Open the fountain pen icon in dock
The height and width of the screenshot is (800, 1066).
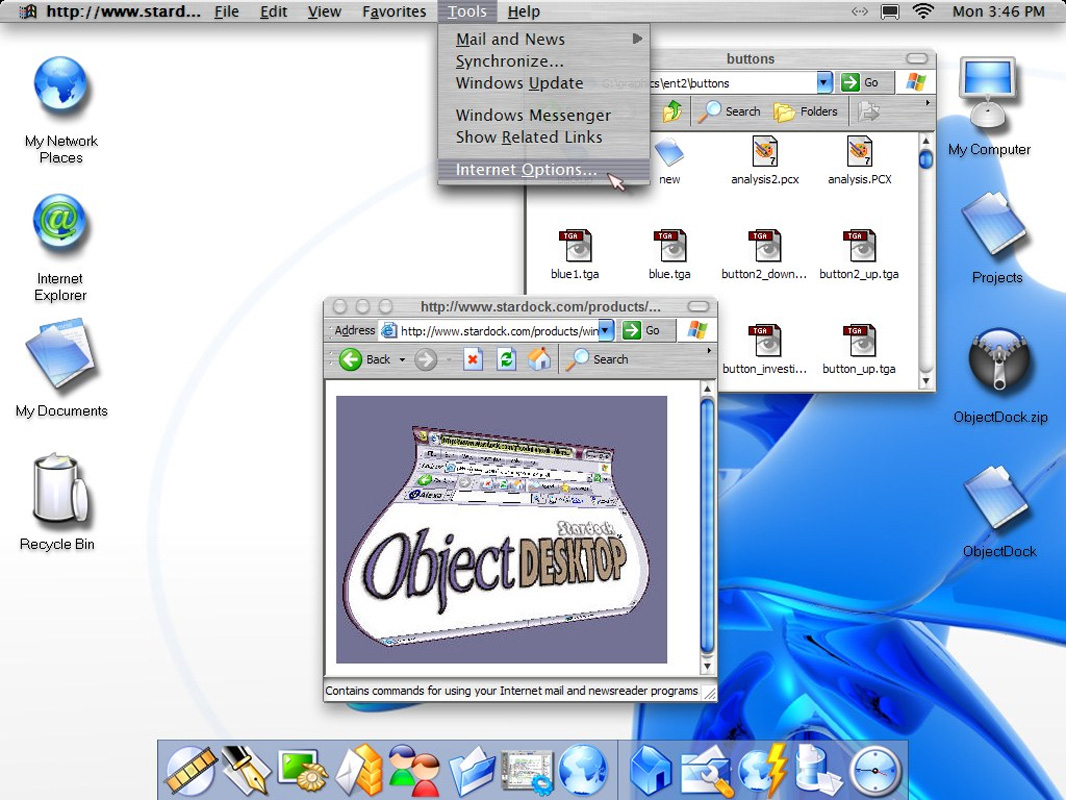click(x=241, y=772)
